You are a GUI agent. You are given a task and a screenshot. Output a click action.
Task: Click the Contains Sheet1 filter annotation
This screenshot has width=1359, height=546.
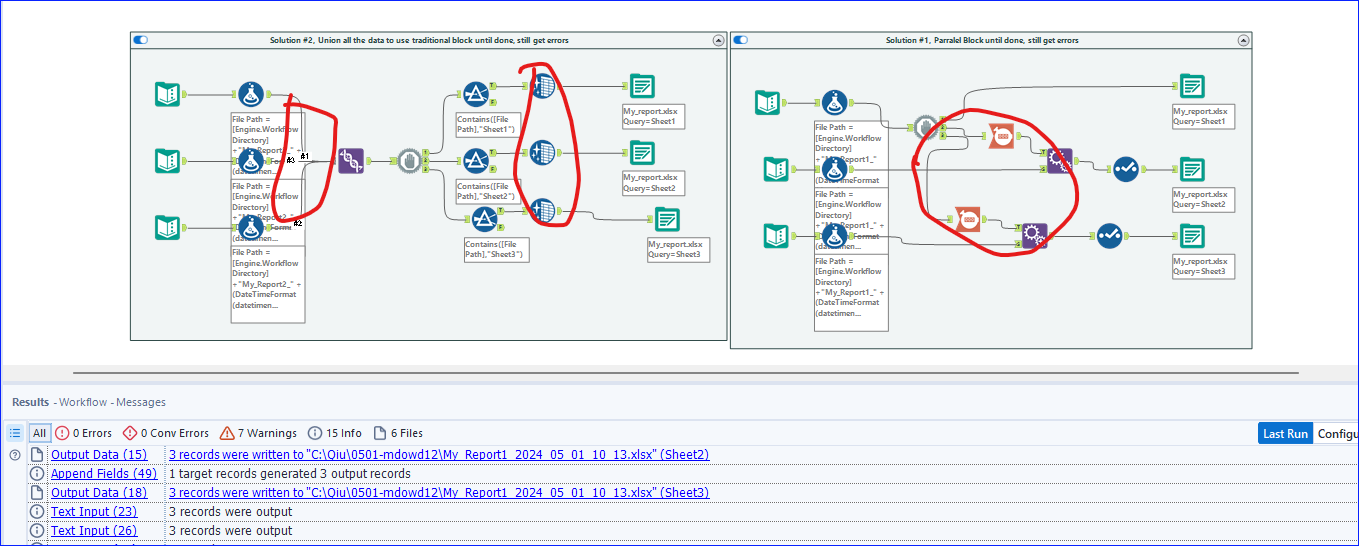pos(487,124)
